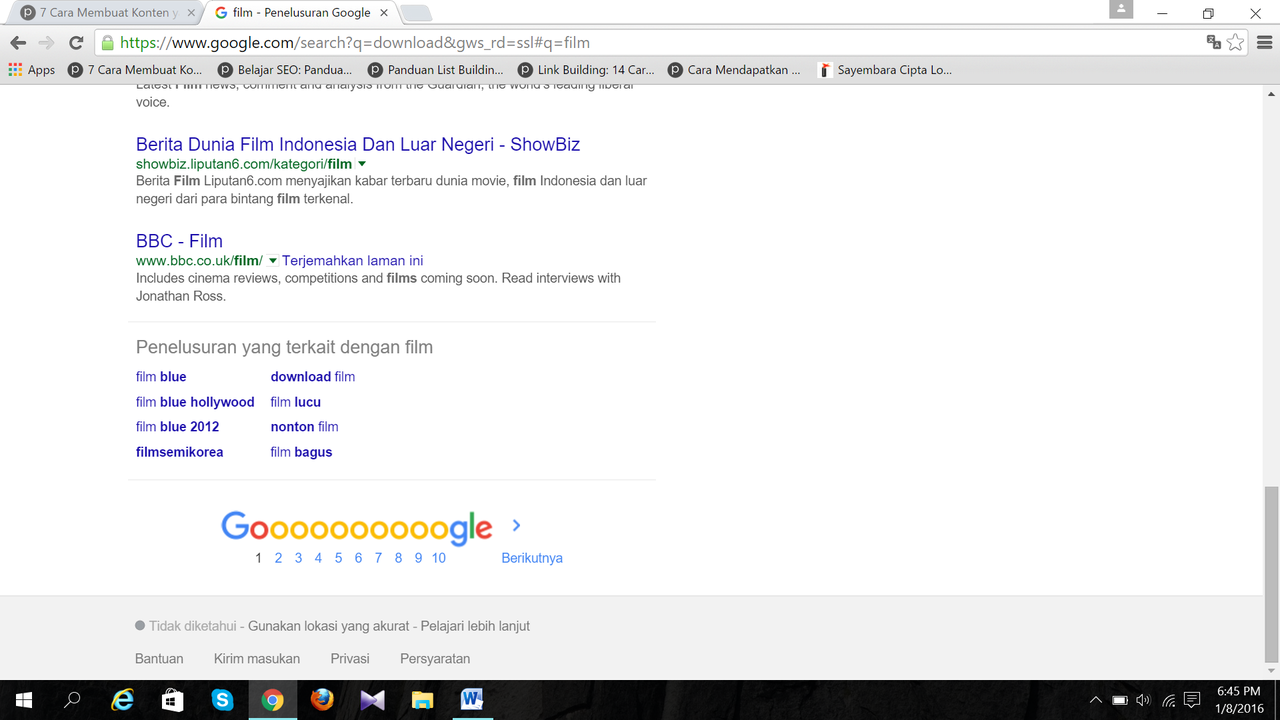Open a new tab with the new-tab button
Viewport: 1280px width, 720px height.
click(416, 13)
